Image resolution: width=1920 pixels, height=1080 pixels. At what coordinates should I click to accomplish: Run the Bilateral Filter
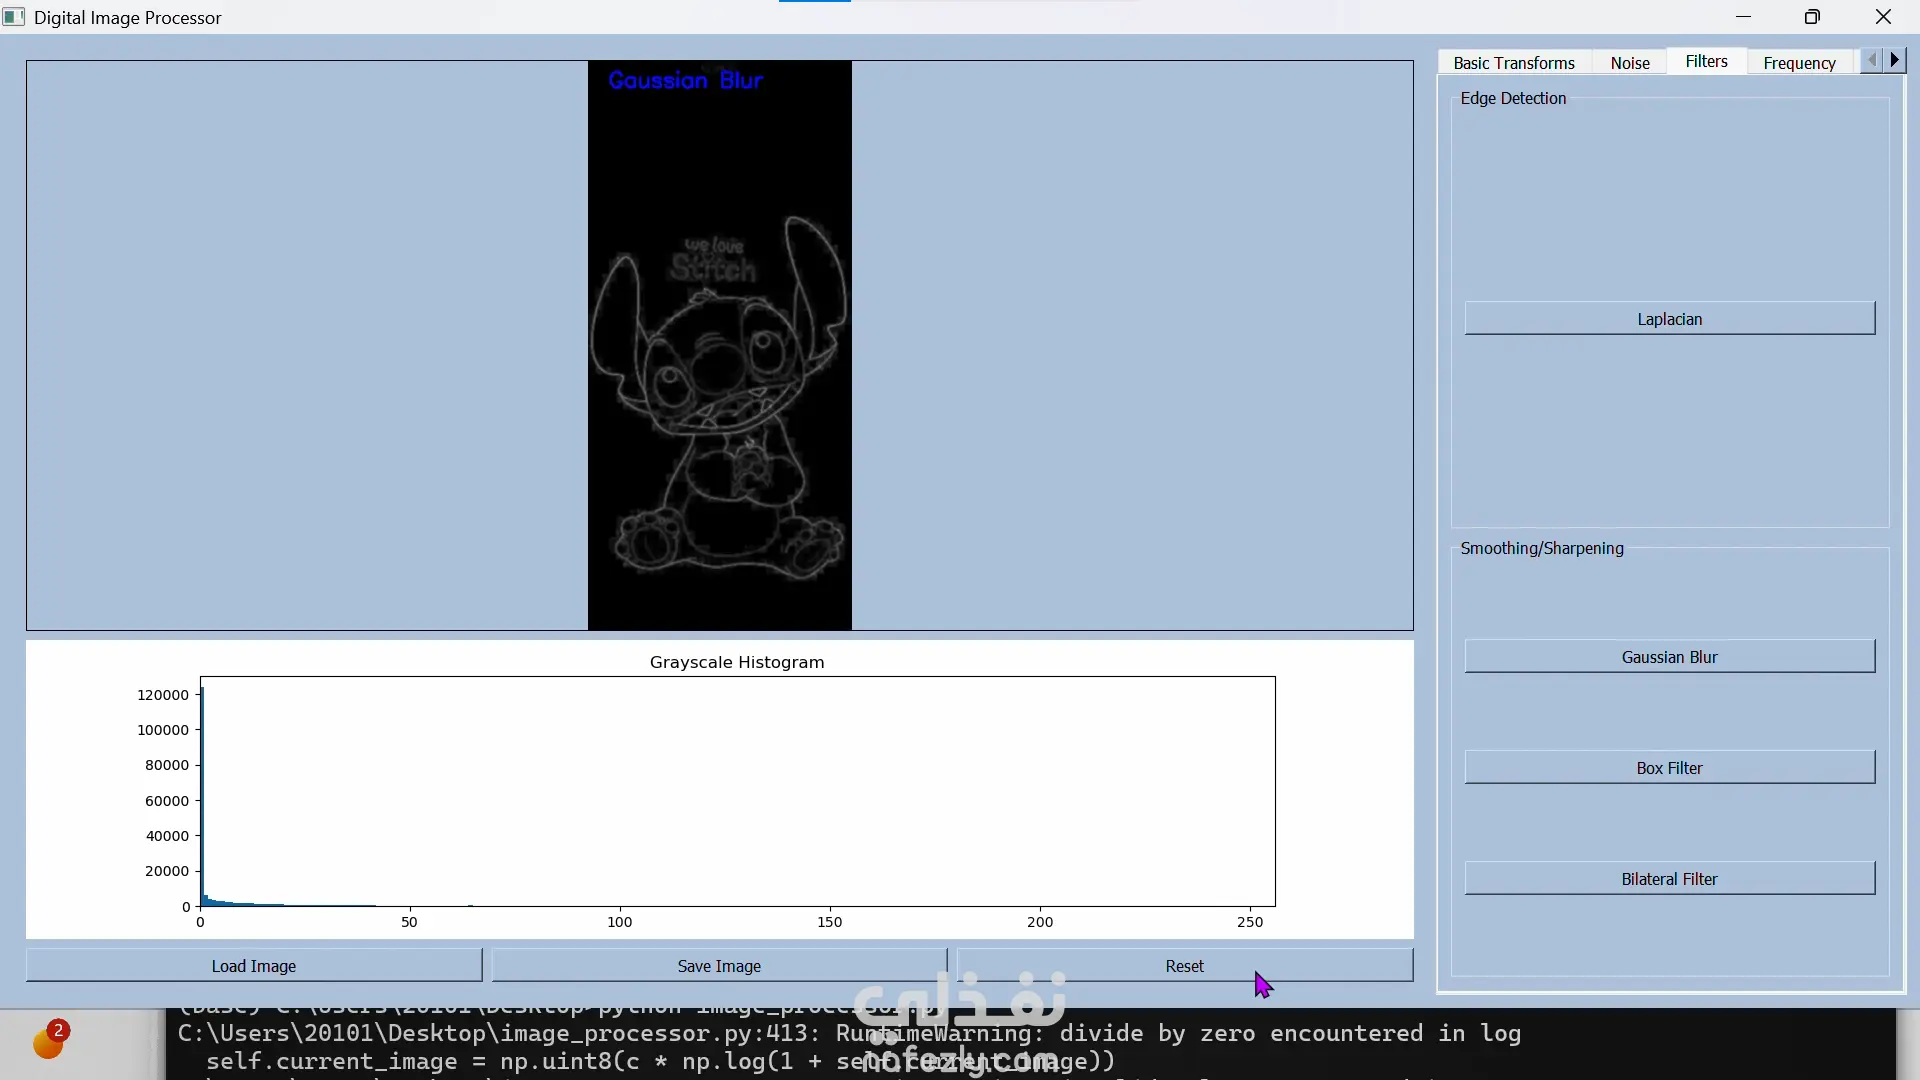tap(1669, 879)
